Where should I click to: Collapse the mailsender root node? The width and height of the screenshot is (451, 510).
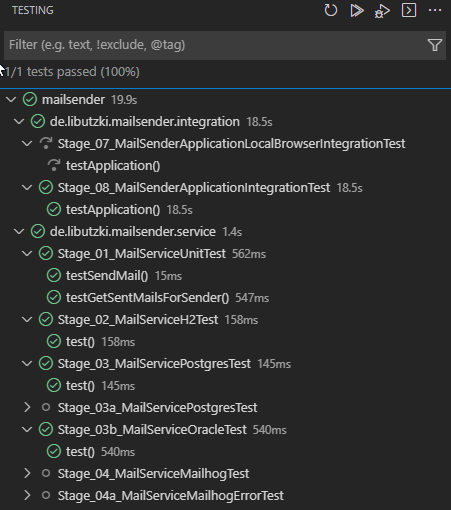(11, 100)
